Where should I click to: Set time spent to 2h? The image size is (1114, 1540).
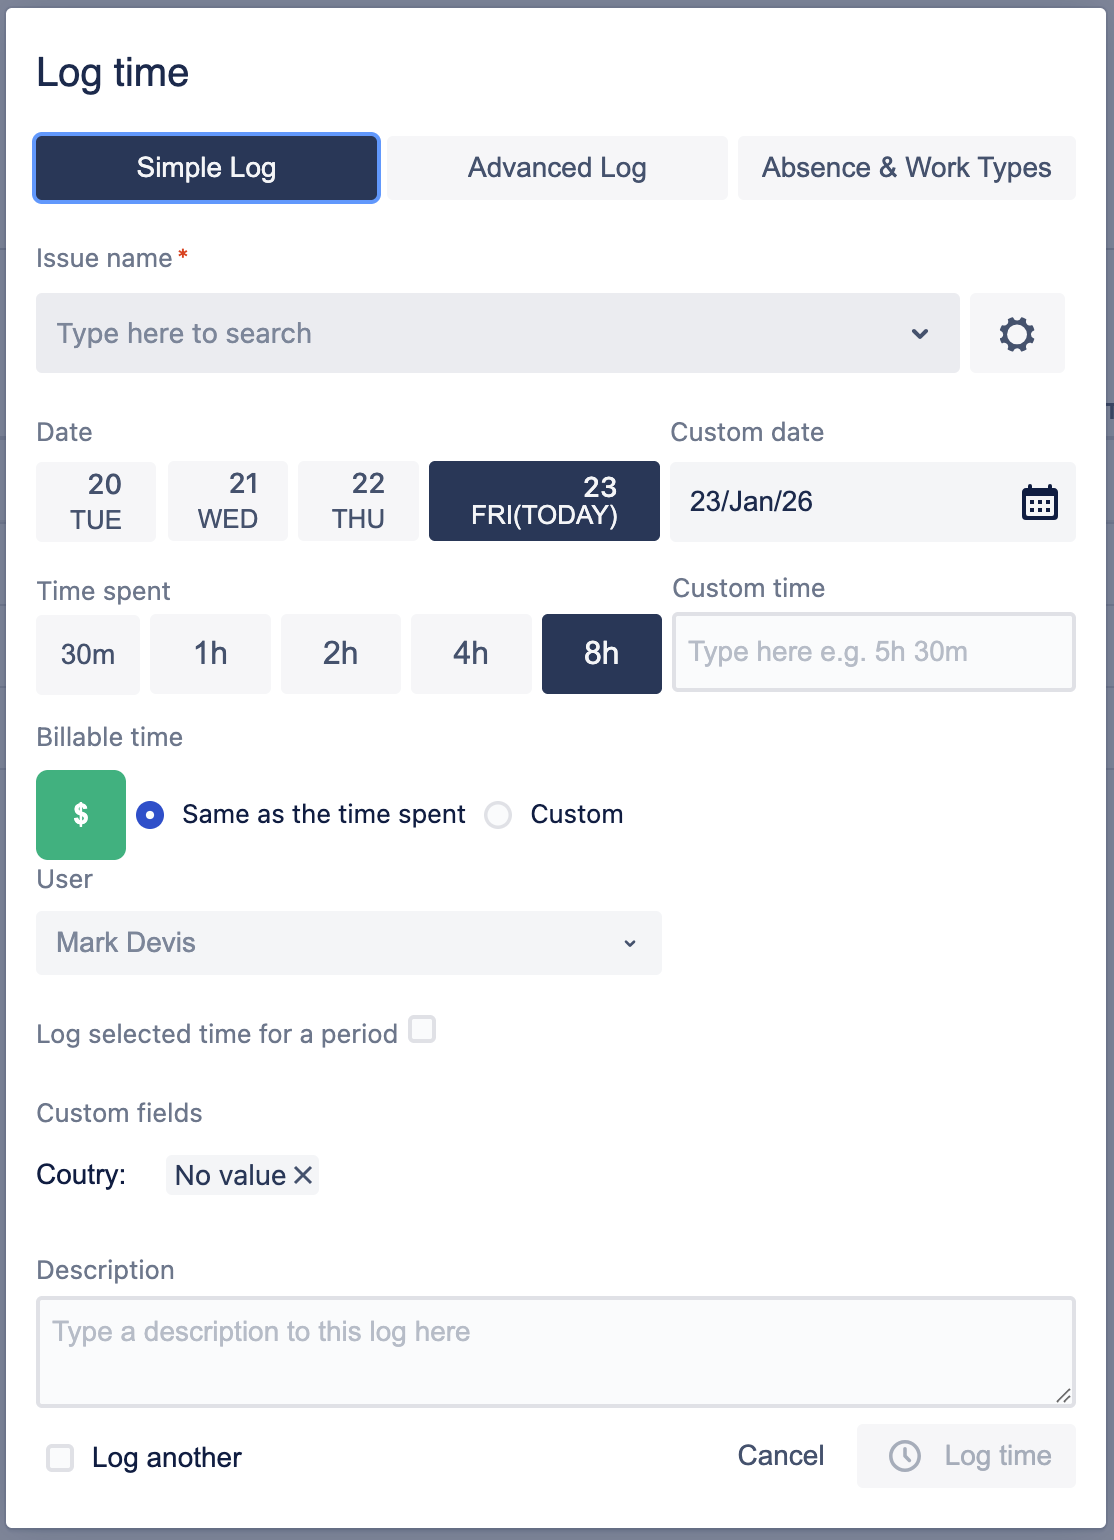coord(341,654)
